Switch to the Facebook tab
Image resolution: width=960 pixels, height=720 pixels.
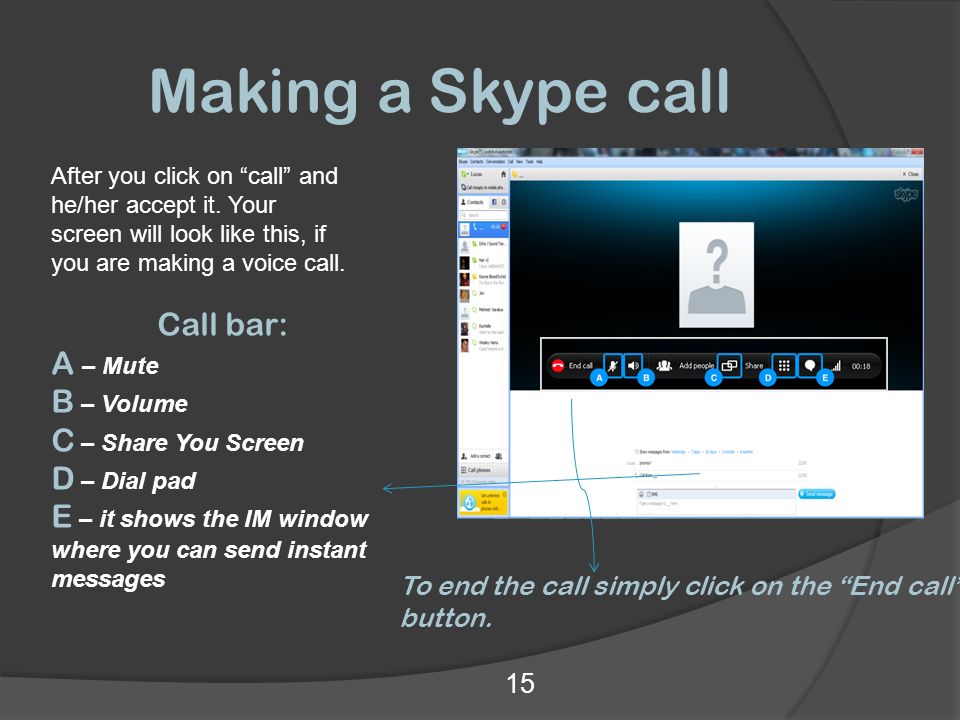coord(494,202)
